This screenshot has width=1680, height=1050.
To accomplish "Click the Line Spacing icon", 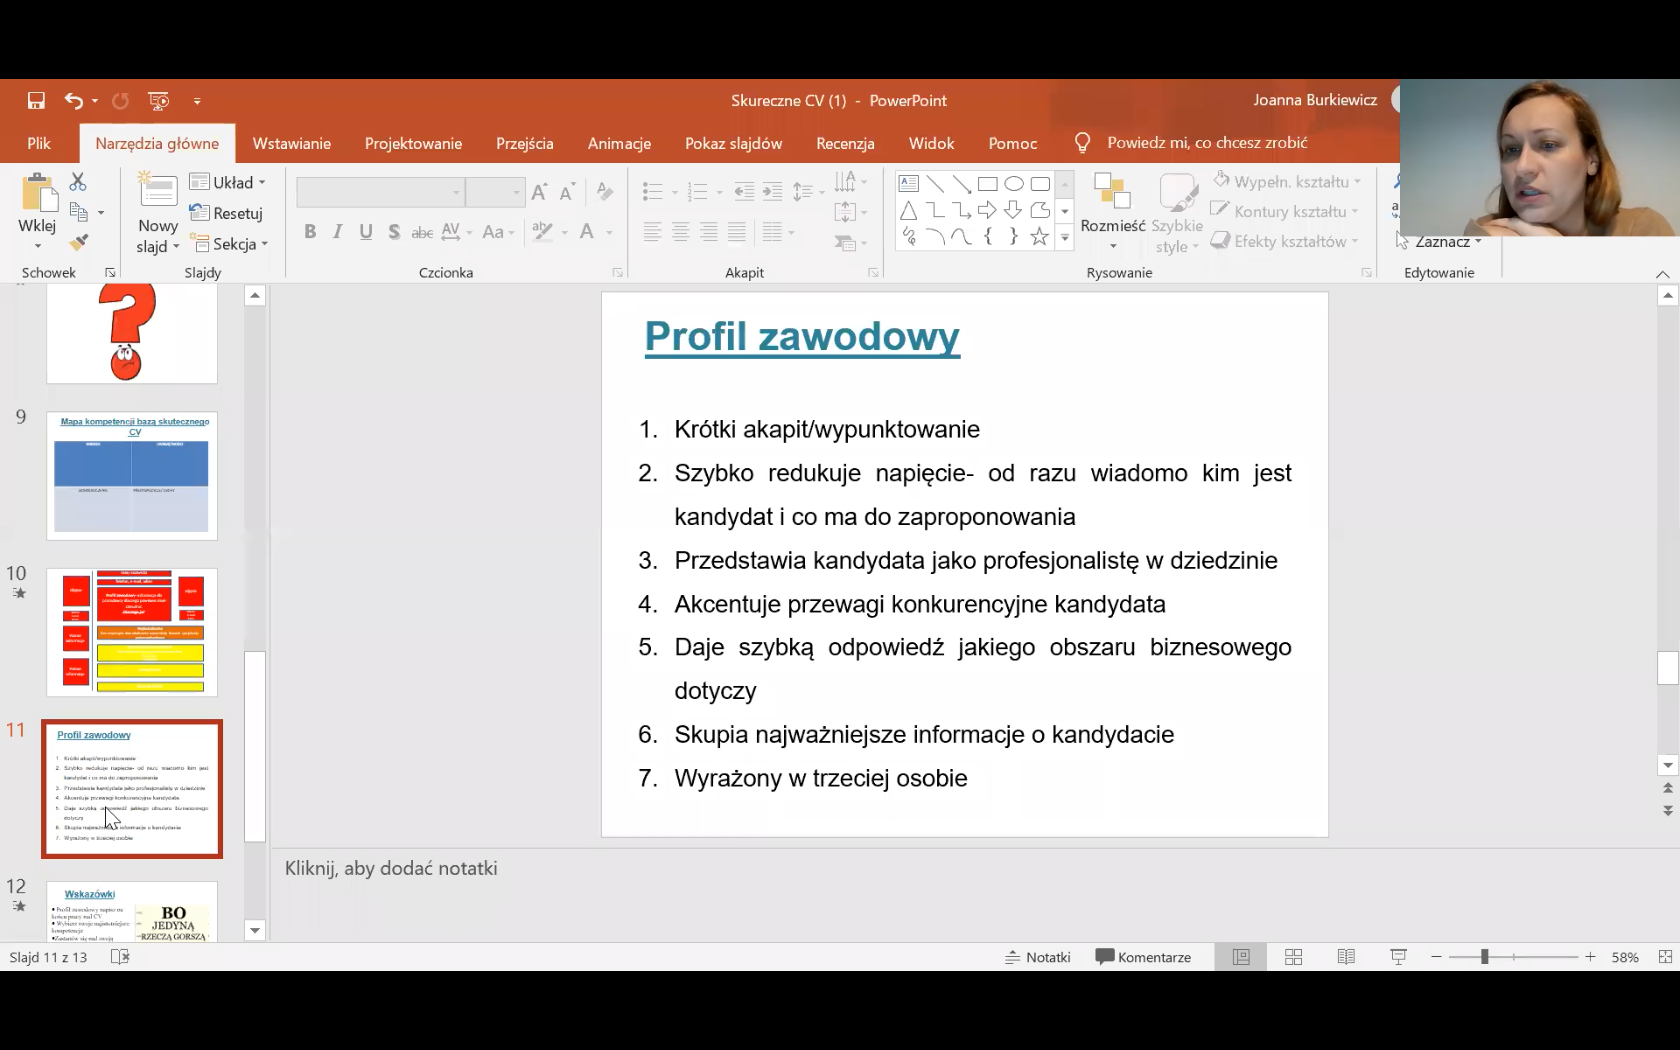I will pyautogui.click(x=803, y=191).
